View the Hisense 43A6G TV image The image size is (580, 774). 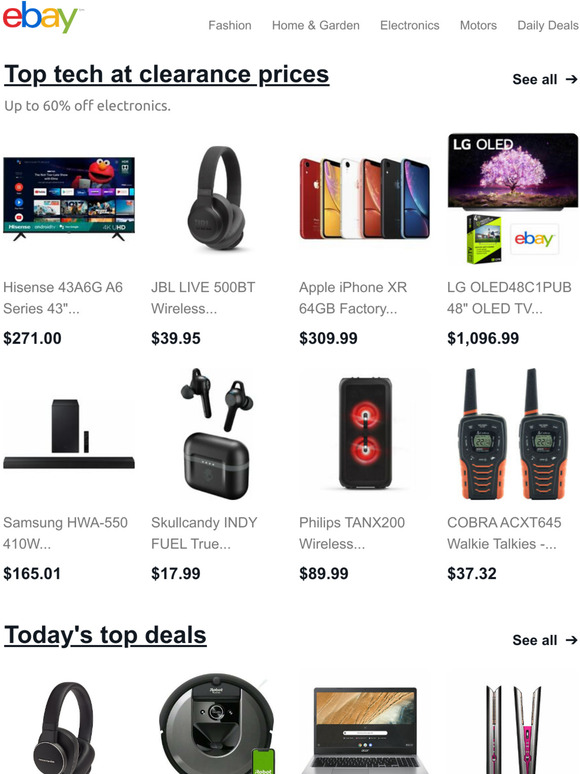point(69,198)
